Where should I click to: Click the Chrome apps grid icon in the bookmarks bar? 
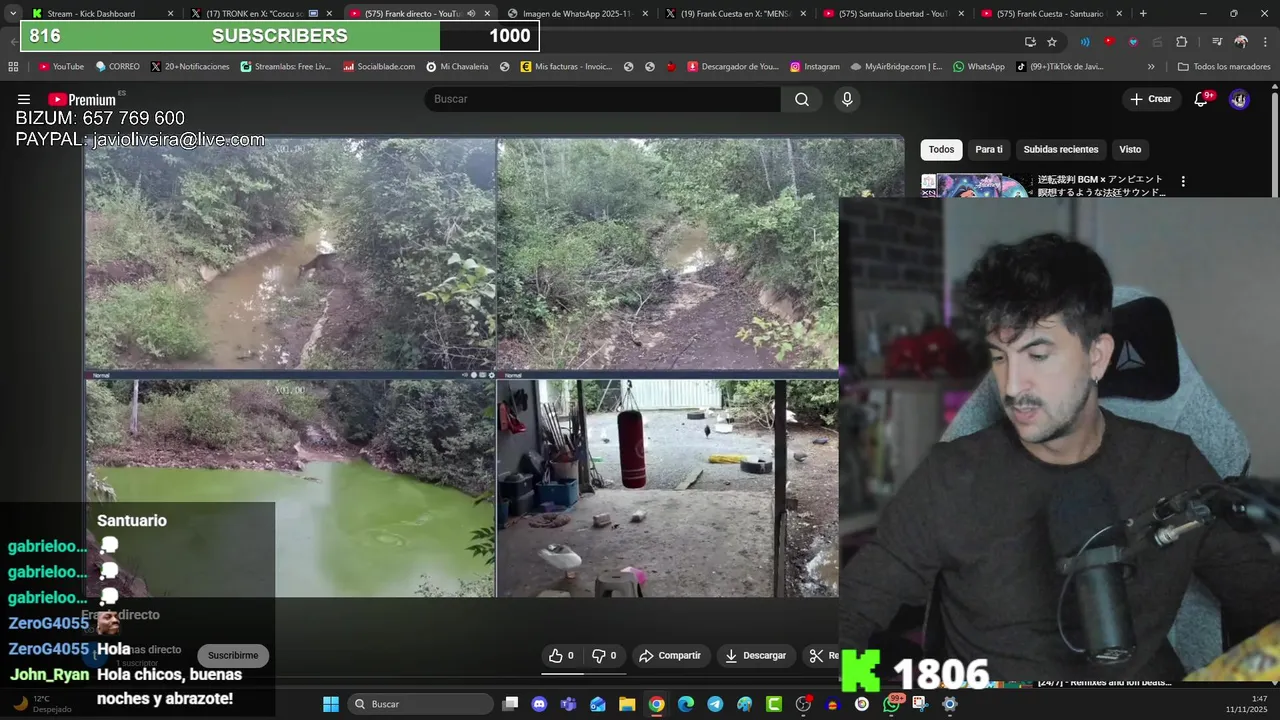(13, 67)
